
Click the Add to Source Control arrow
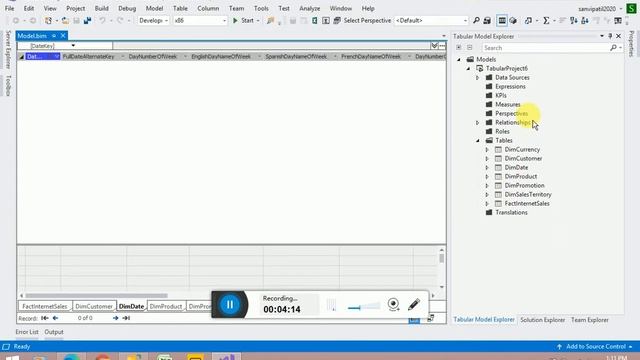pos(559,347)
